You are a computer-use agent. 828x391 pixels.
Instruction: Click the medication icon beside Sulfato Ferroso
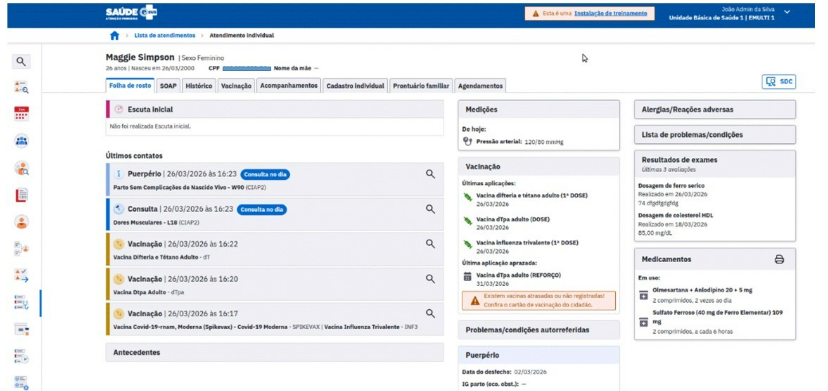coord(643,322)
